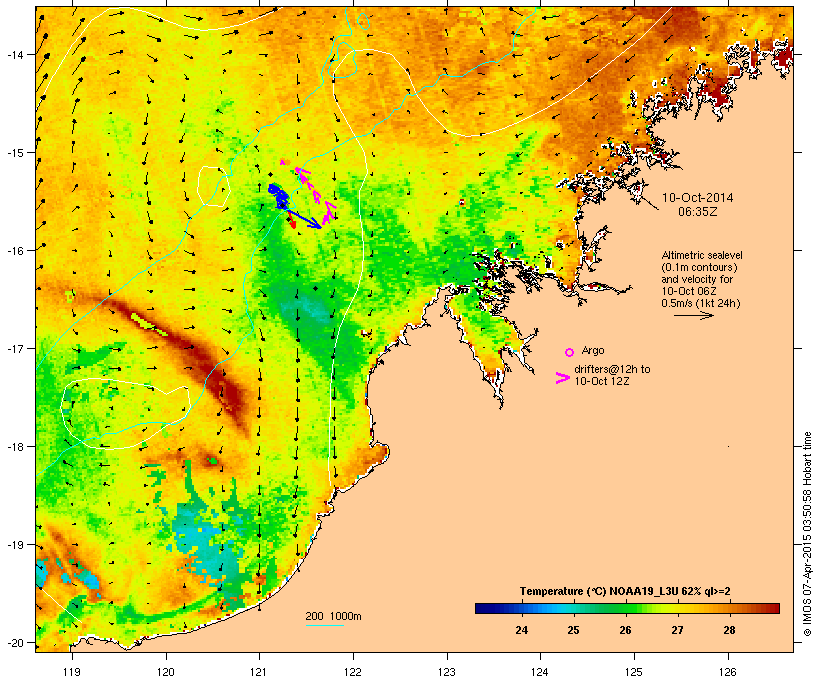Click latitude axis label '-16'

pyautogui.click(x=14, y=250)
